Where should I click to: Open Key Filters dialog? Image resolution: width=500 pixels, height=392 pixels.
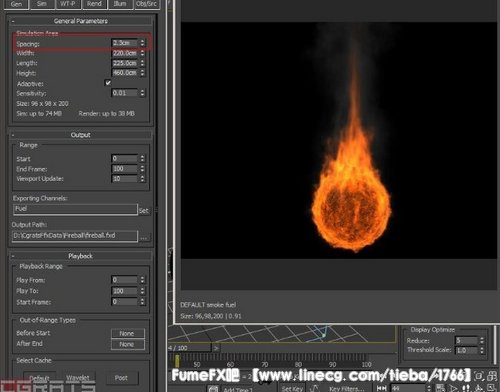[x=346, y=389]
